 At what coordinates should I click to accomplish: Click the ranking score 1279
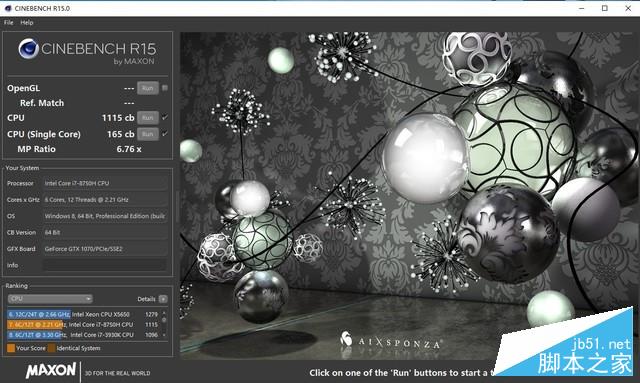click(x=151, y=314)
